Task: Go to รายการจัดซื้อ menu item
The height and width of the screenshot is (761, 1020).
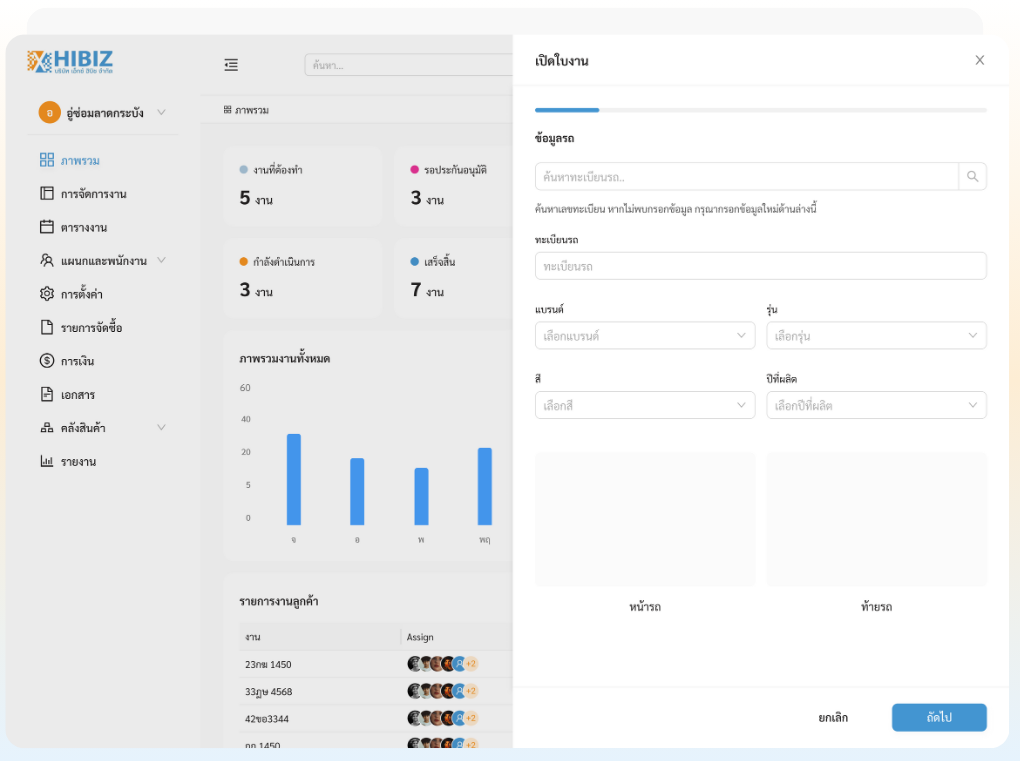Action: (91, 327)
